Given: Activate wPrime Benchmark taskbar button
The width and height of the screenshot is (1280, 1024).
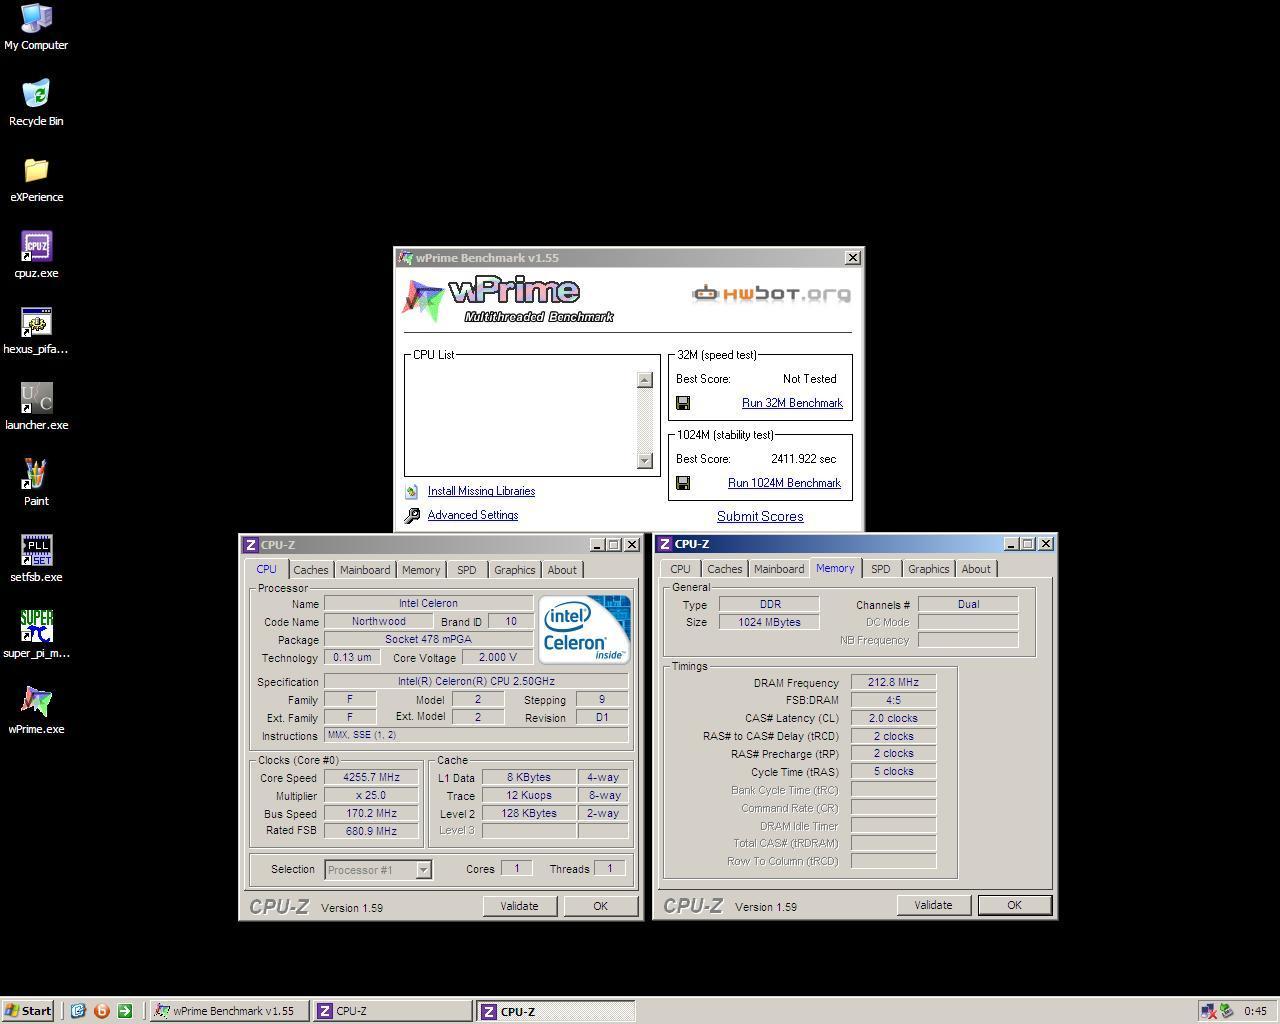Looking at the screenshot, I should point(229,1011).
